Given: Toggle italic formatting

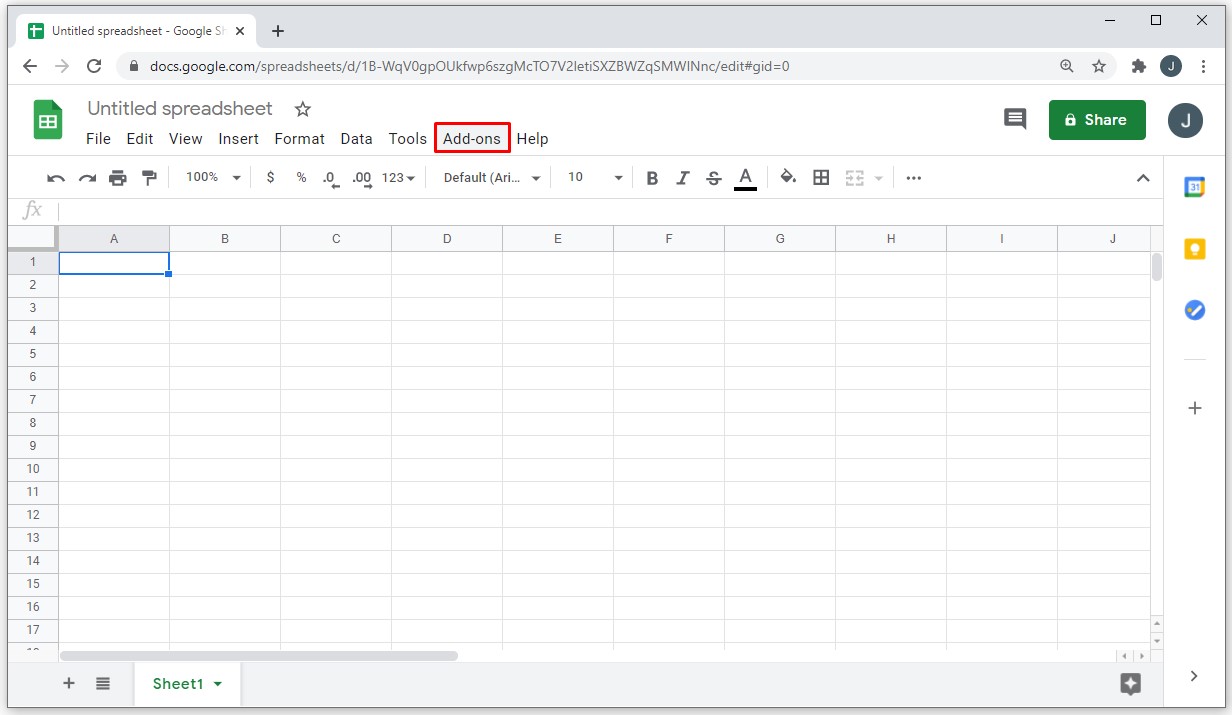Looking at the screenshot, I should 683,178.
